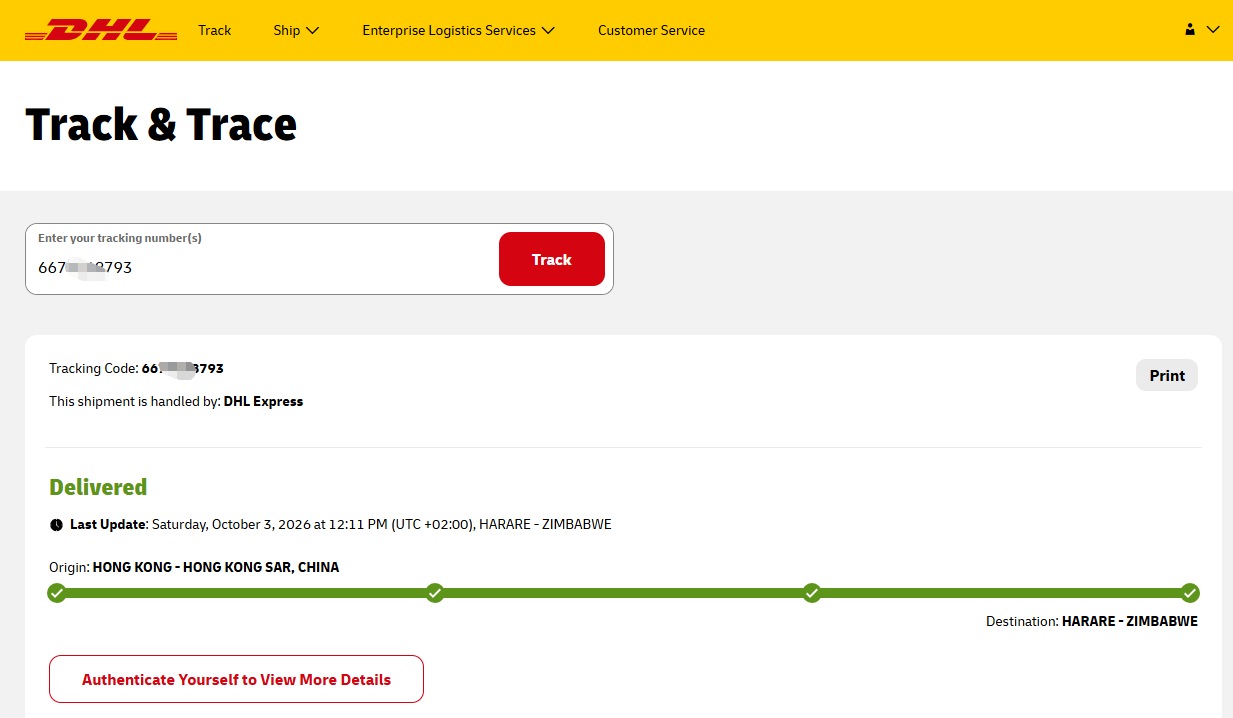Go to Customer Service
The image size is (1233, 718).
pyautogui.click(x=651, y=30)
